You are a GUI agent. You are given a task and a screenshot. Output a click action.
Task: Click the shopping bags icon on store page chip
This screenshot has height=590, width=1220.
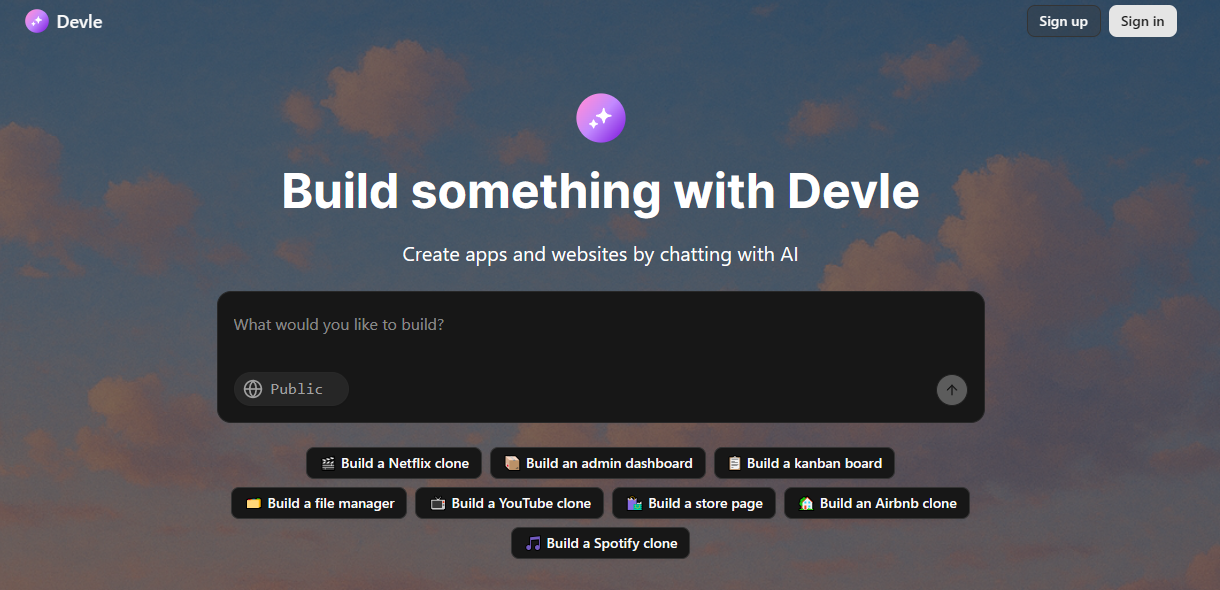[x=634, y=503]
